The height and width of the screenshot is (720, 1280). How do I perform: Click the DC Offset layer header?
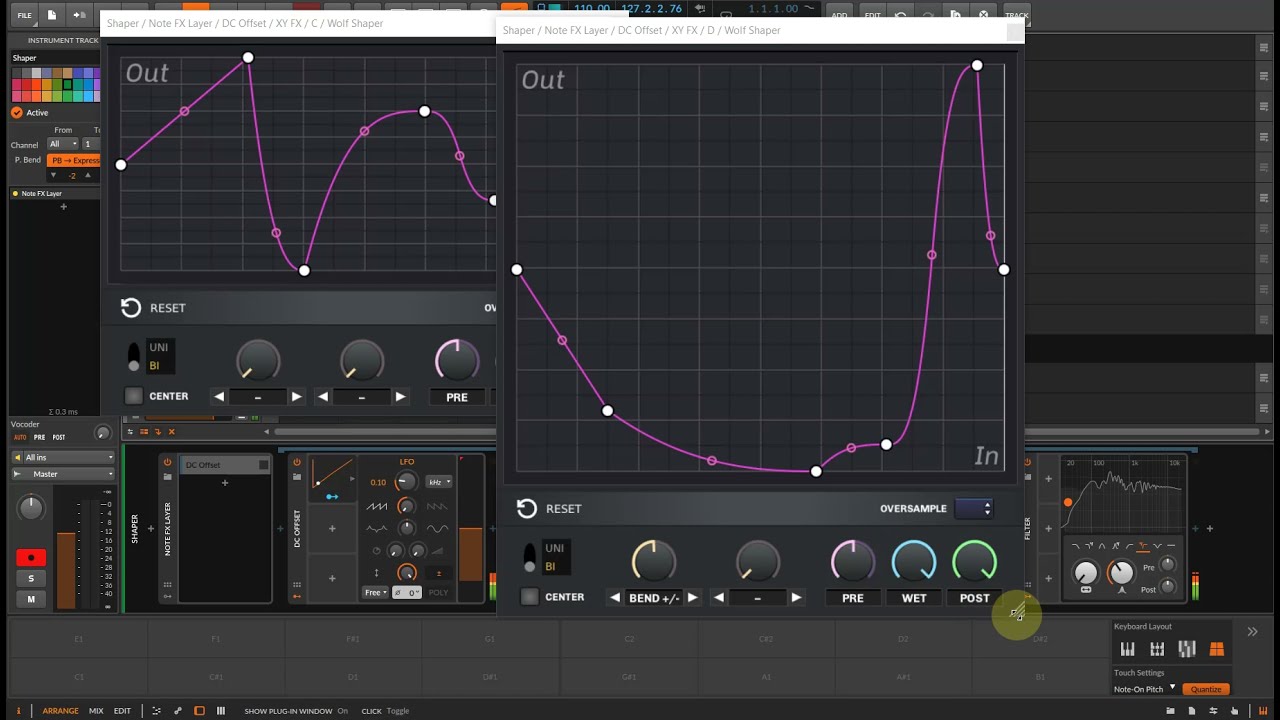(225, 465)
